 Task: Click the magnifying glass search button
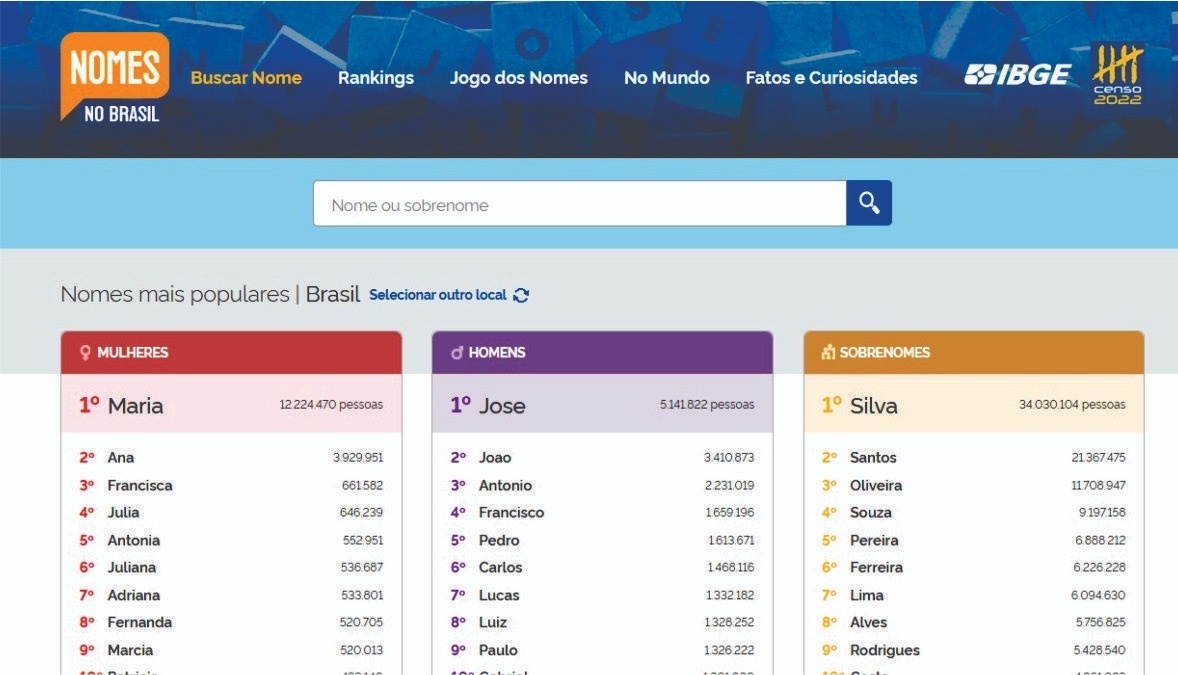[x=868, y=203]
